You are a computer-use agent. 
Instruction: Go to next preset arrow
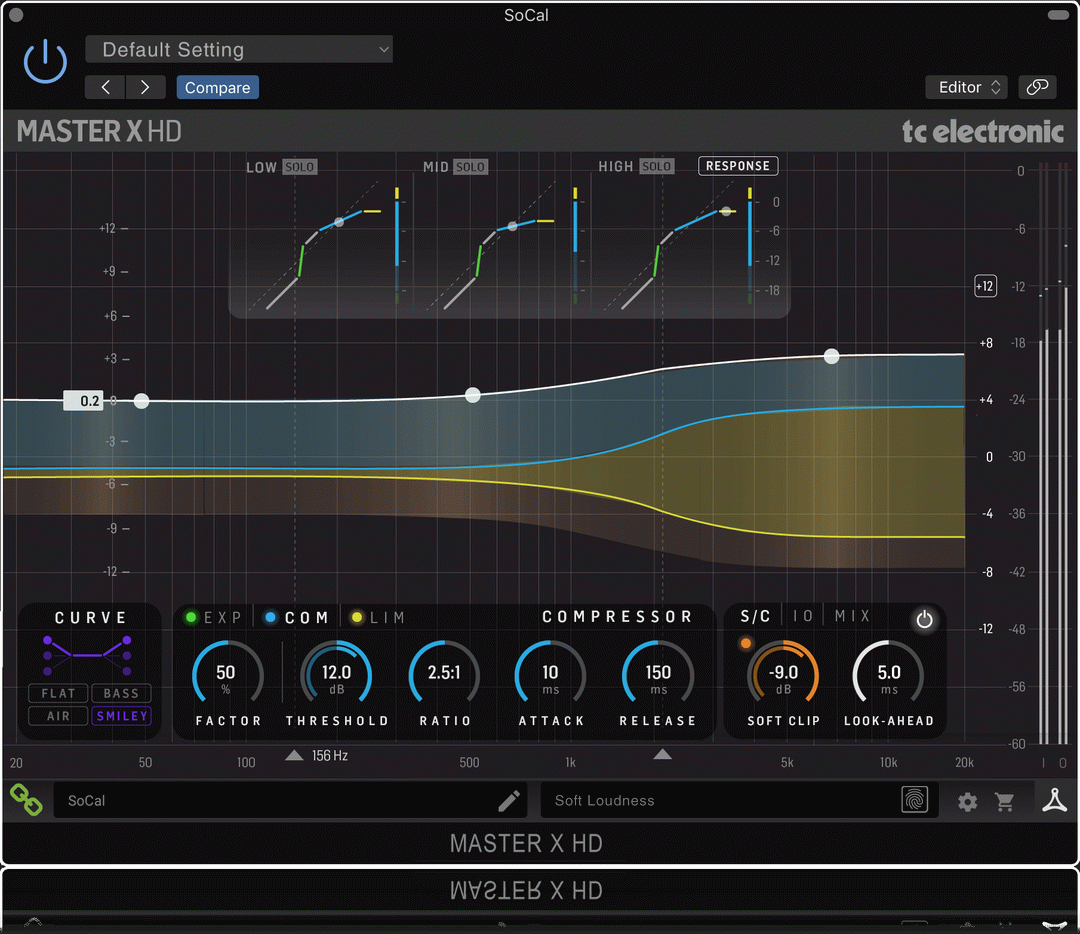pos(145,87)
